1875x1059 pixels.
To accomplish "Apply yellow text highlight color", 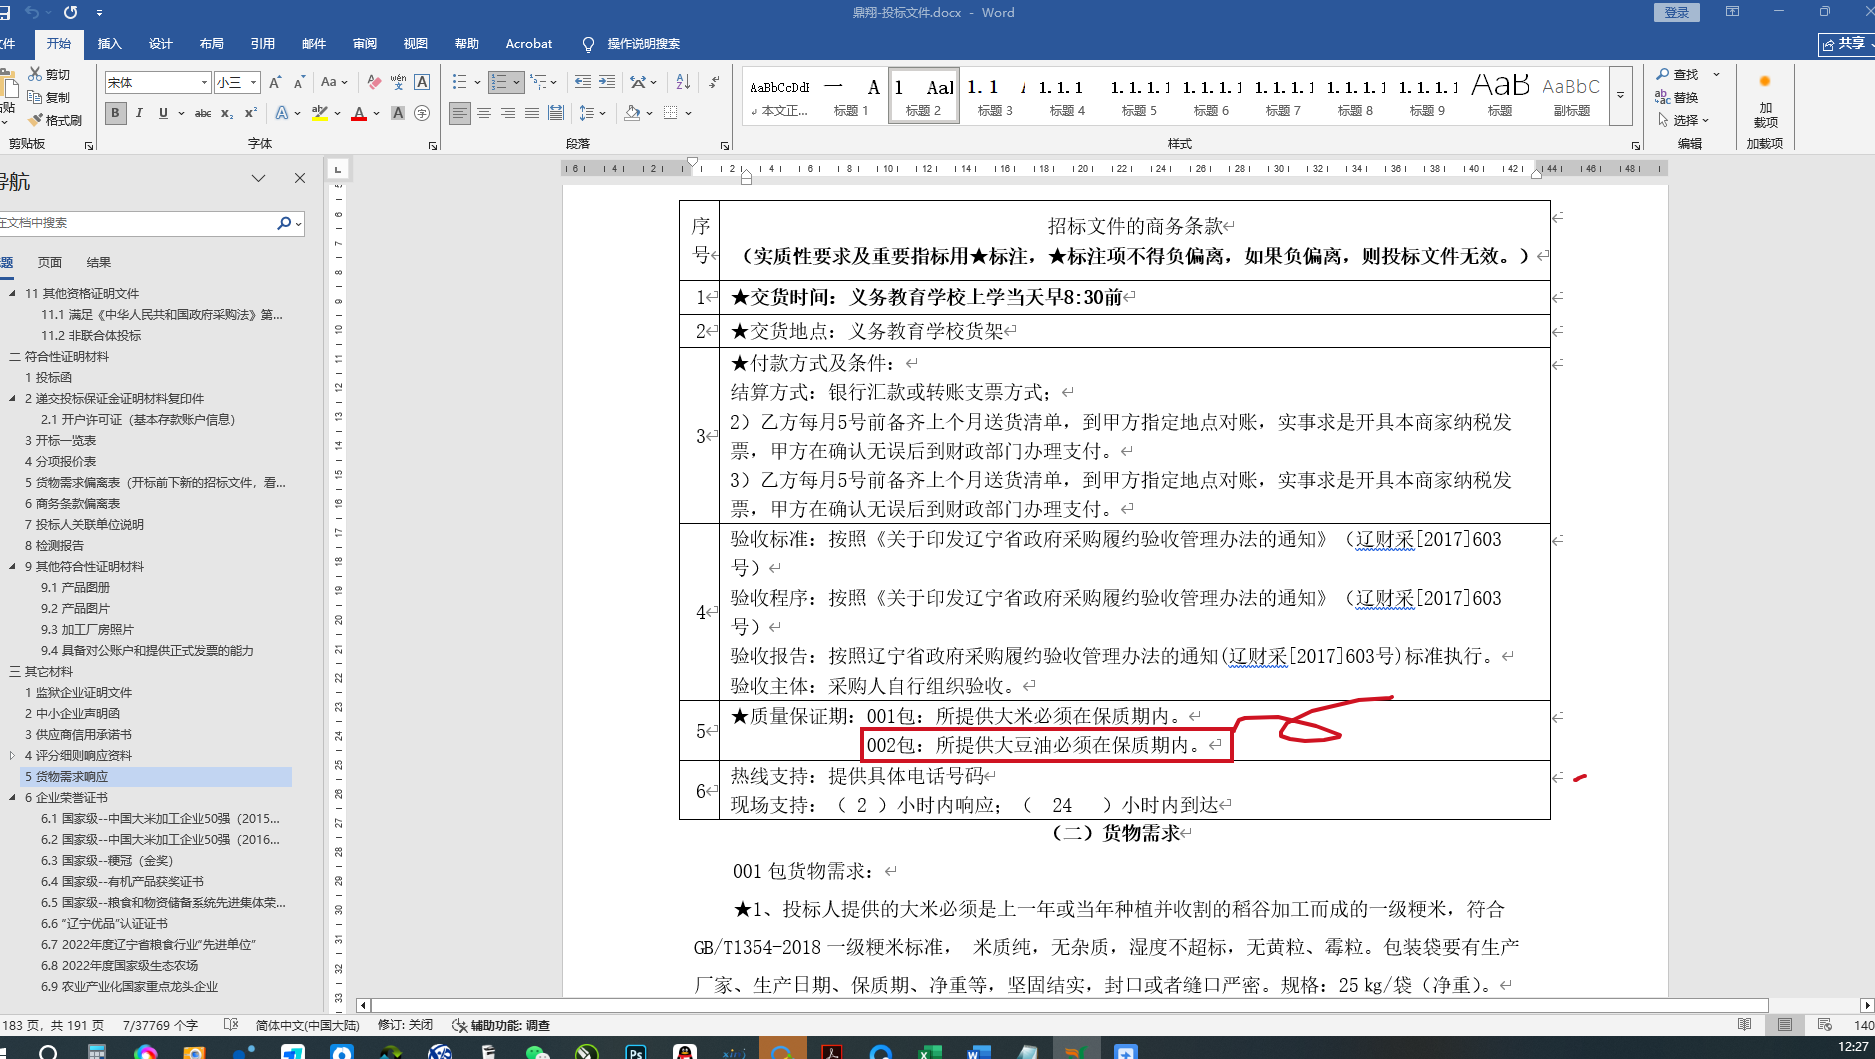I will 319,113.
